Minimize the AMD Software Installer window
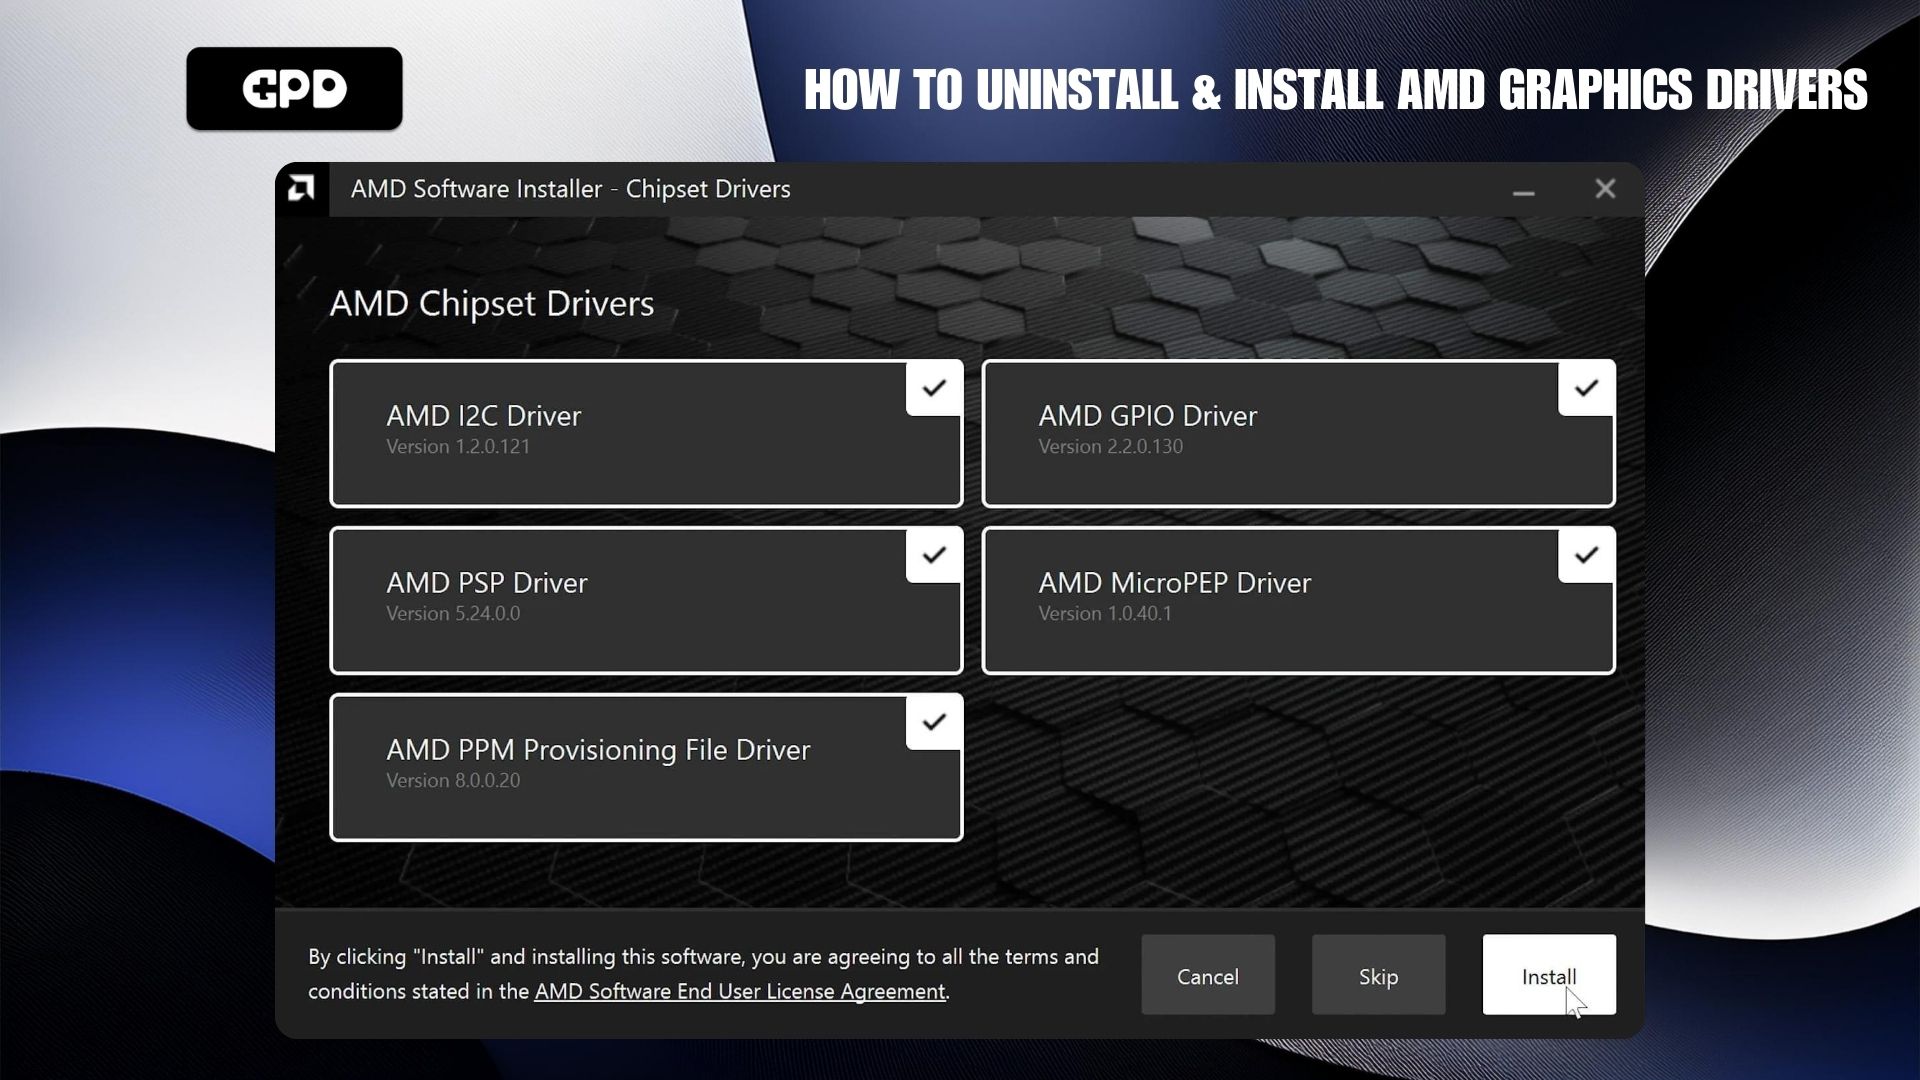Screen dimensions: 1920x1080 pos(1523,190)
